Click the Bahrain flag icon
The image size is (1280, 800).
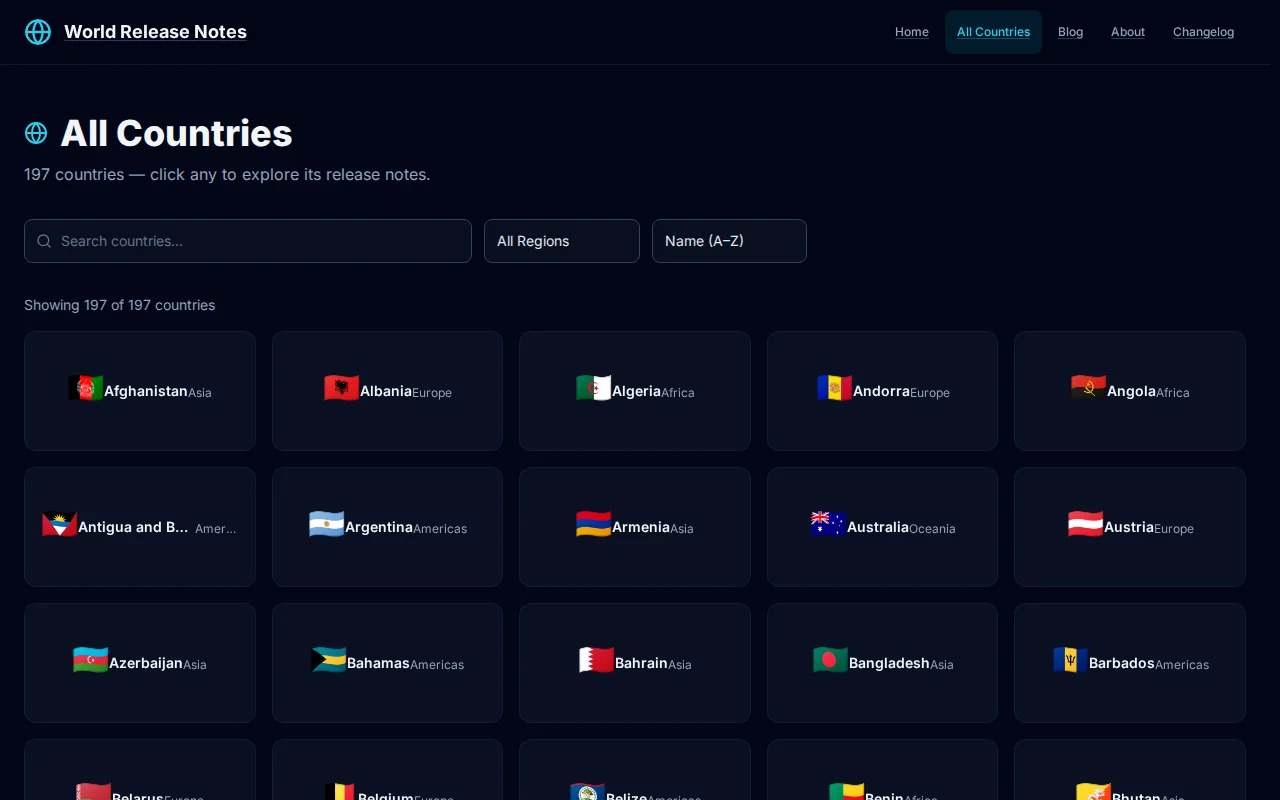click(597, 660)
